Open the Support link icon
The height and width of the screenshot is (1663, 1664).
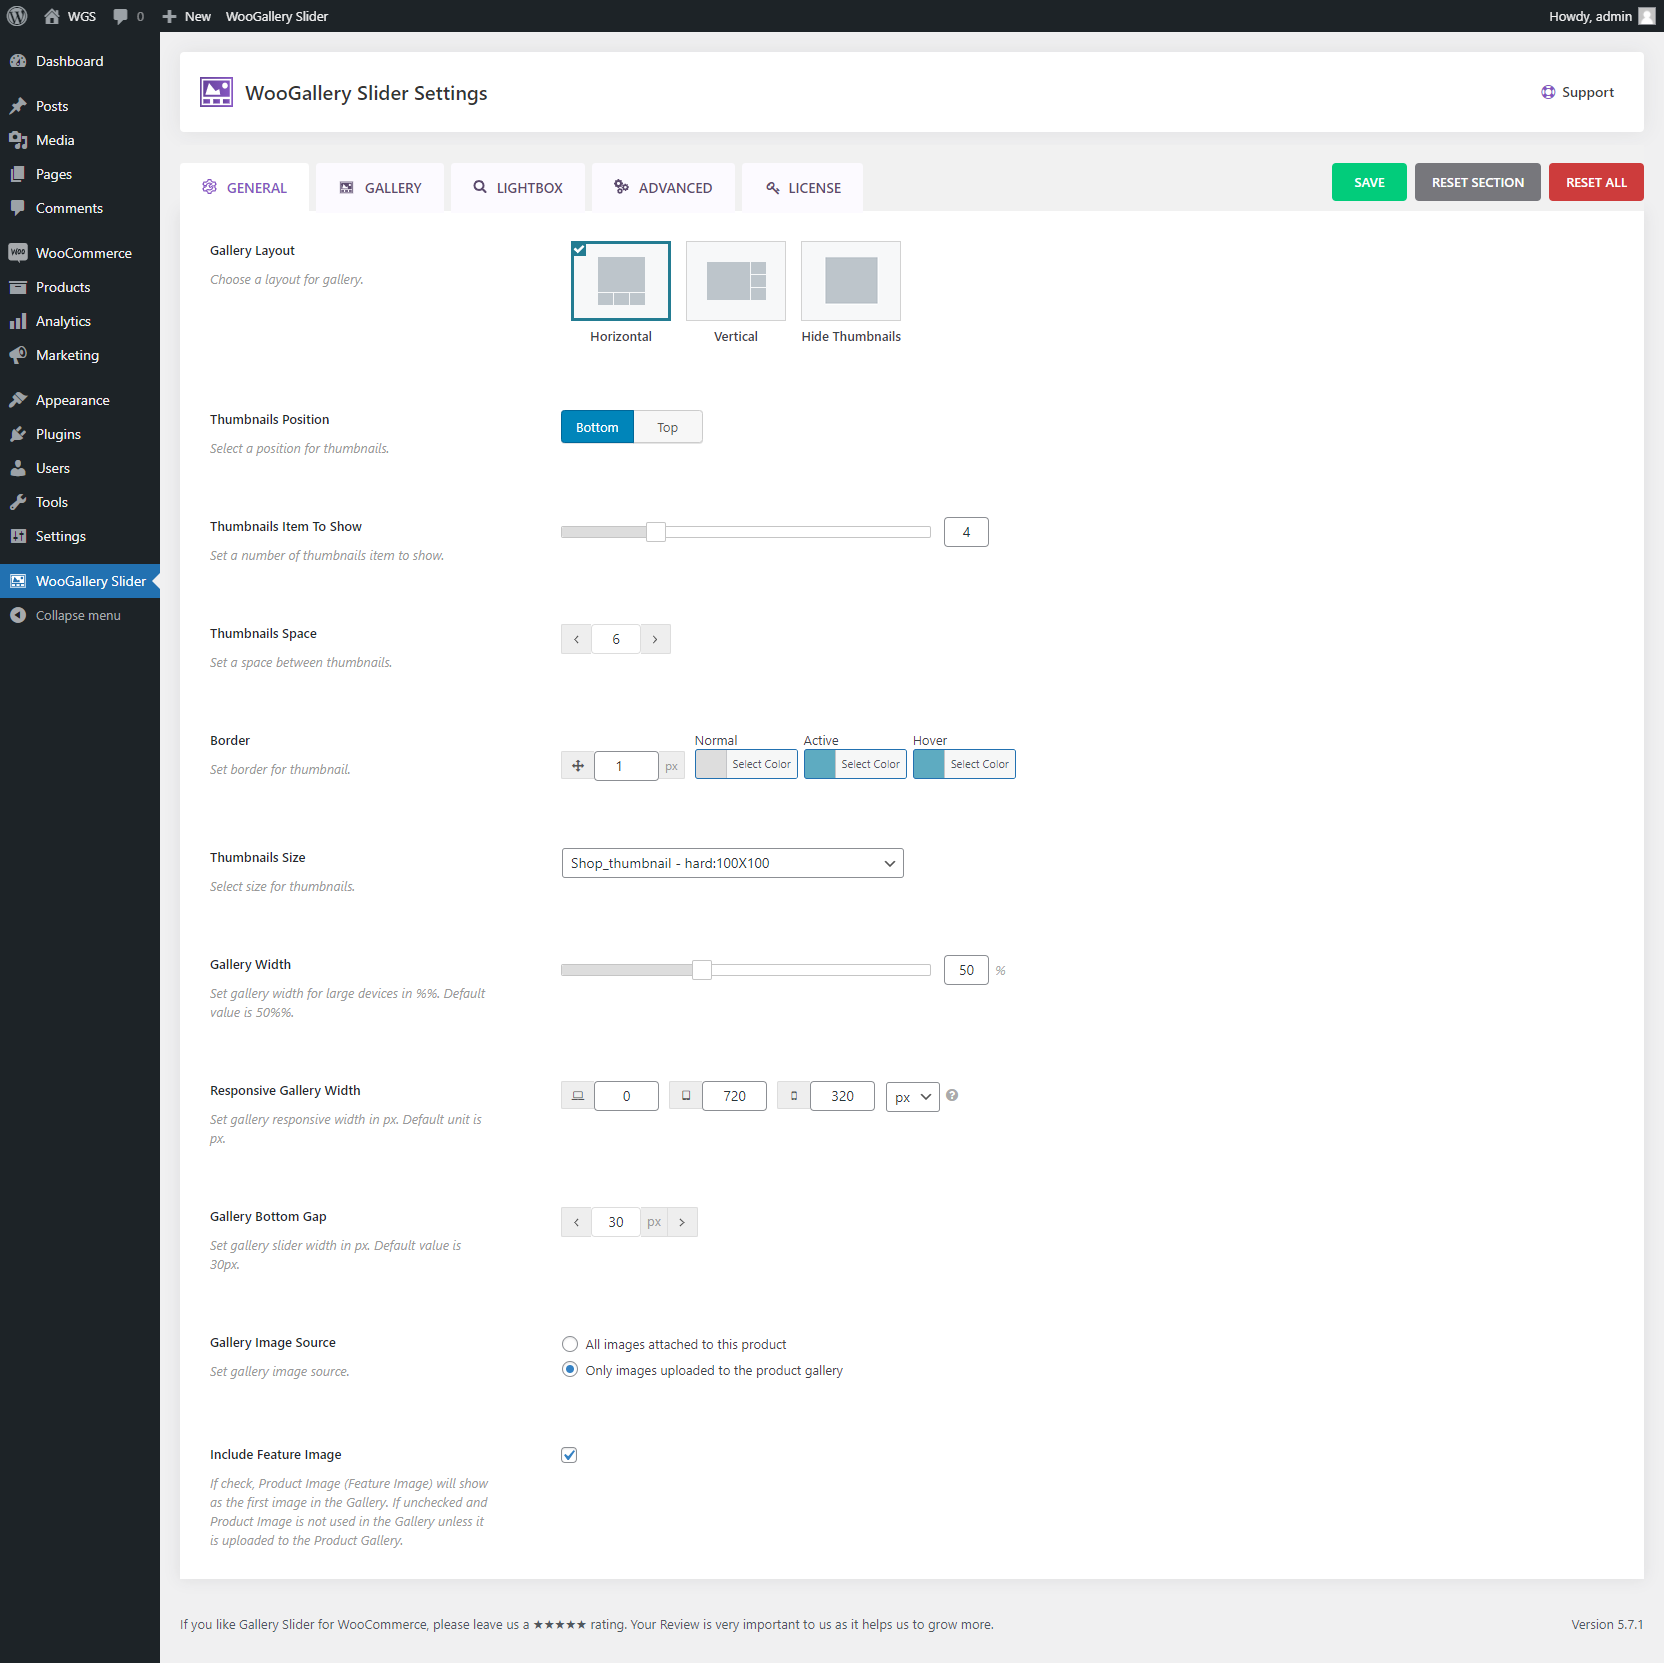point(1548,92)
